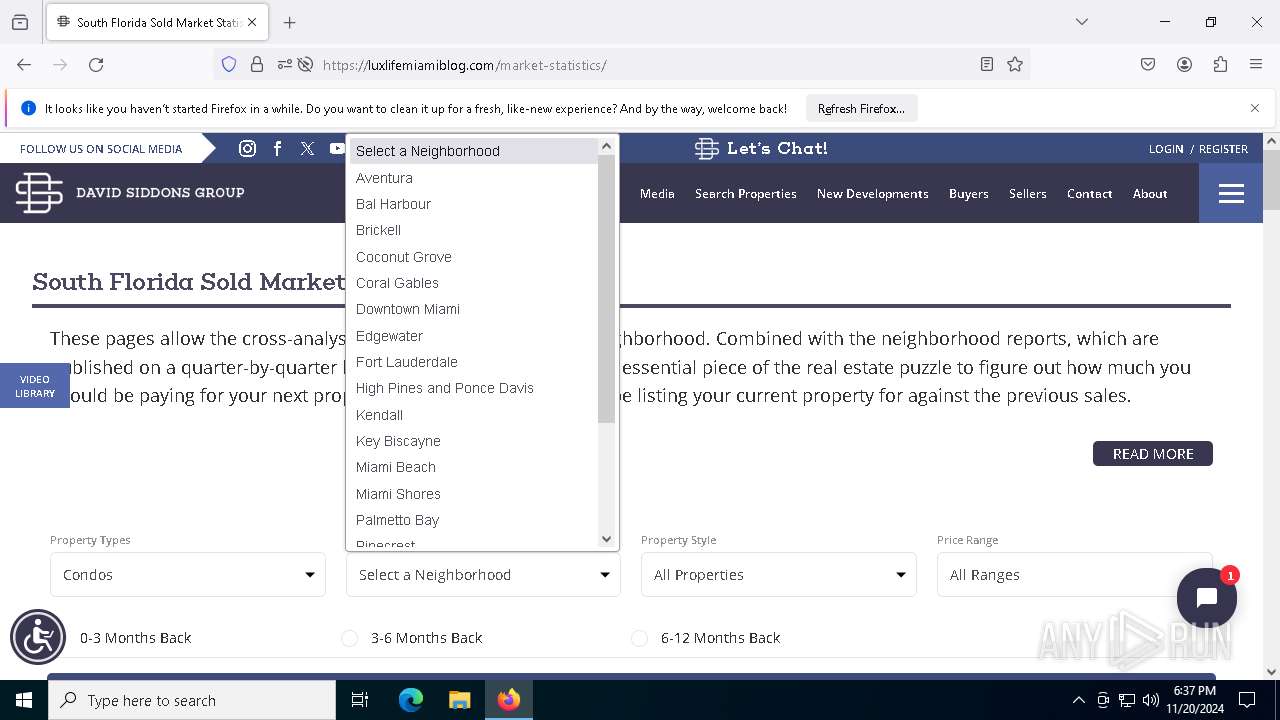Open the YouTube social icon

(336, 148)
